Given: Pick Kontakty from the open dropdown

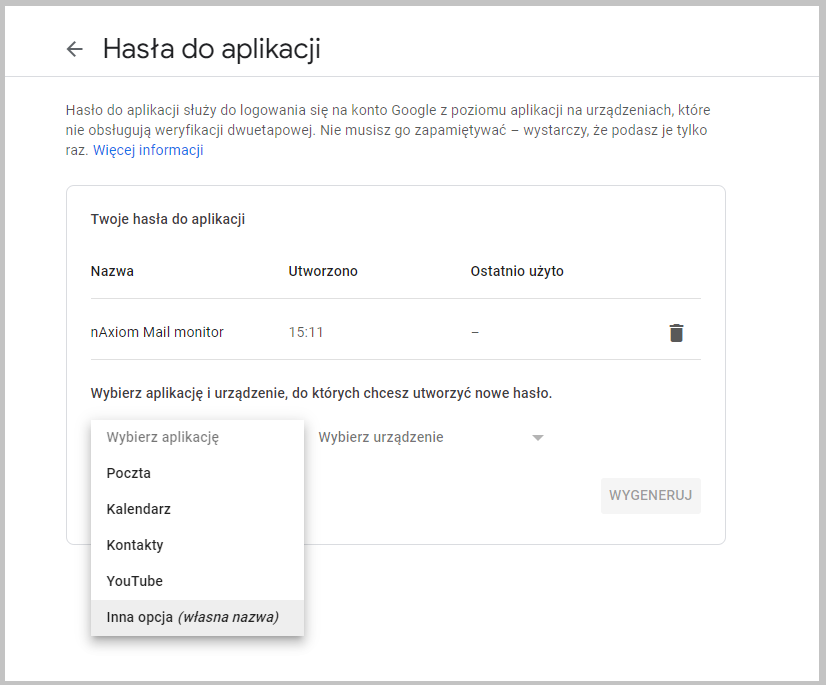Looking at the screenshot, I should [x=134, y=544].
